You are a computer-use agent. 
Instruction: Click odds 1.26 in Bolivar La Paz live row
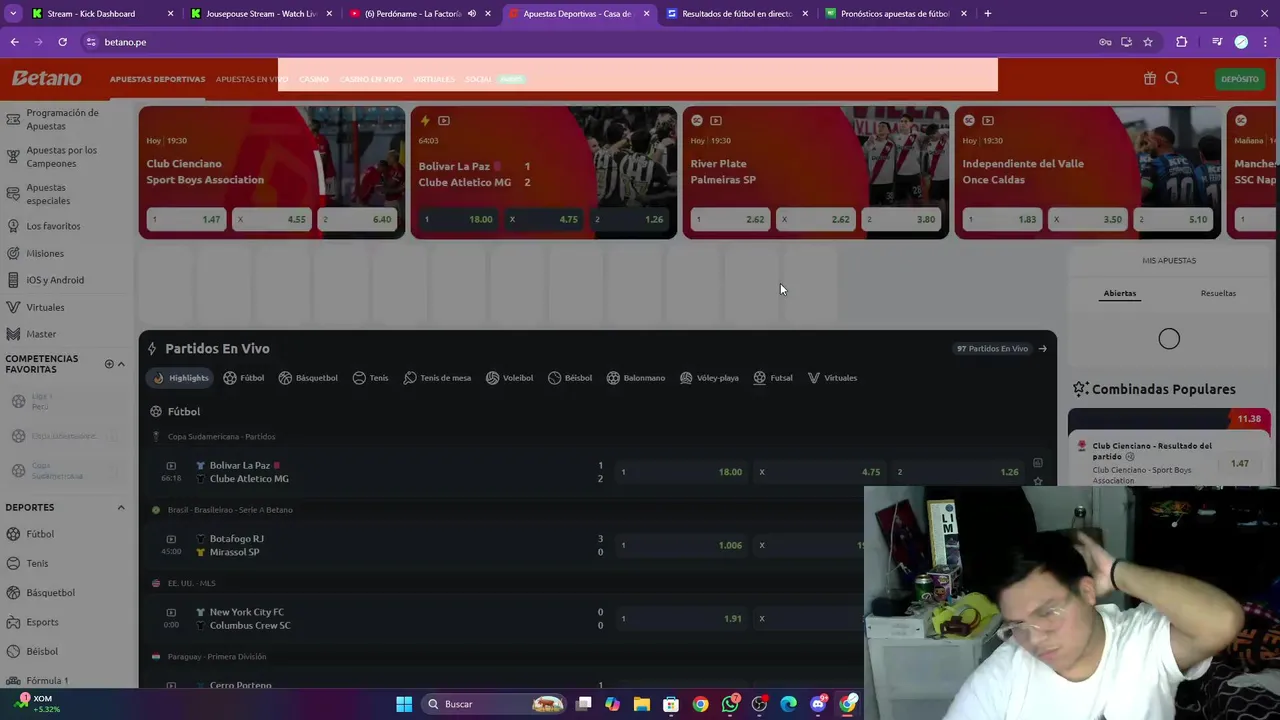click(x=958, y=472)
